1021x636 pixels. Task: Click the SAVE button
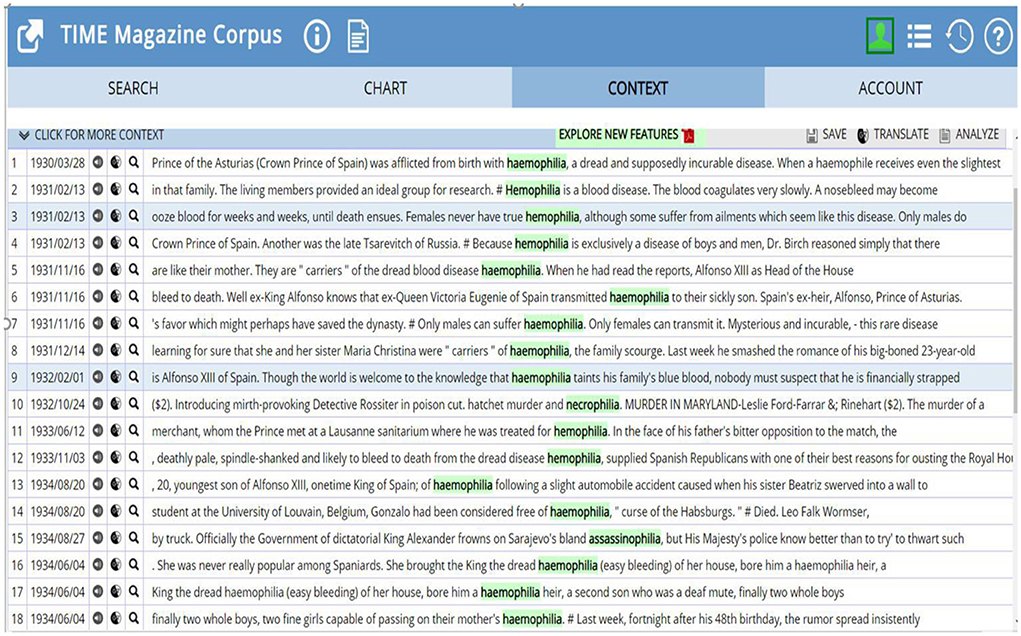826,135
